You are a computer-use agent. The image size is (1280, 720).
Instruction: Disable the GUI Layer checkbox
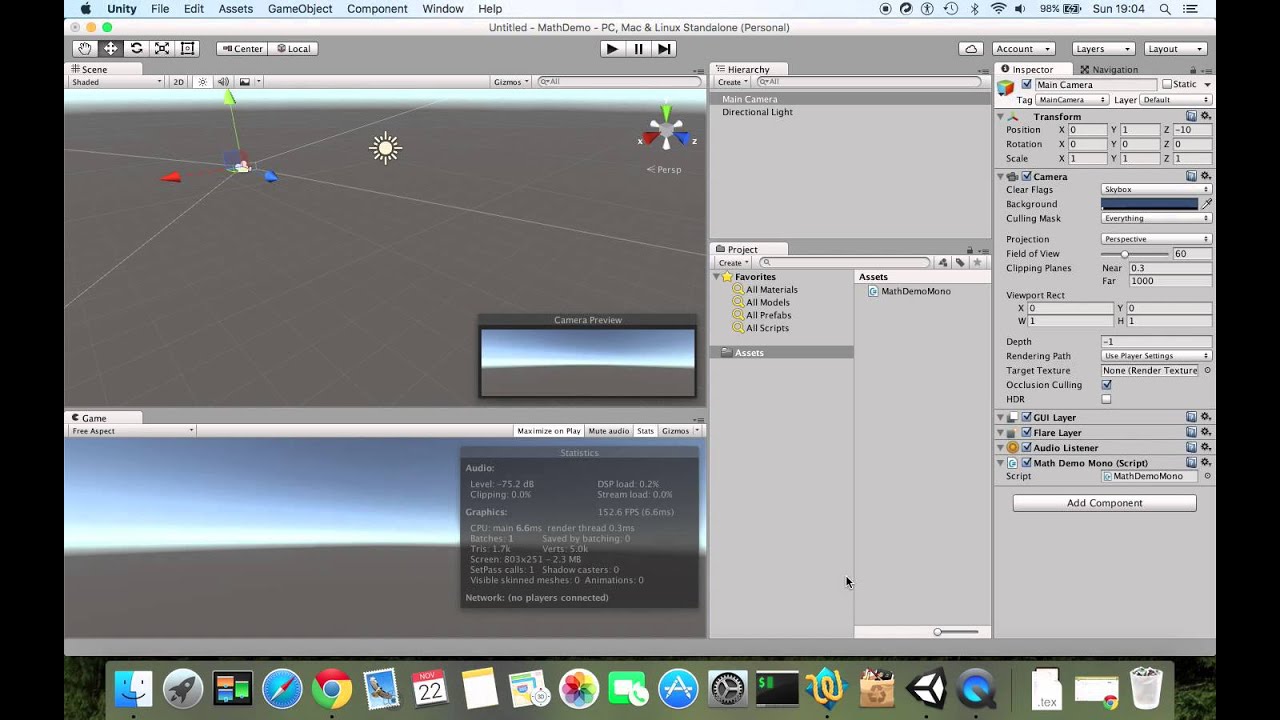[1026, 417]
